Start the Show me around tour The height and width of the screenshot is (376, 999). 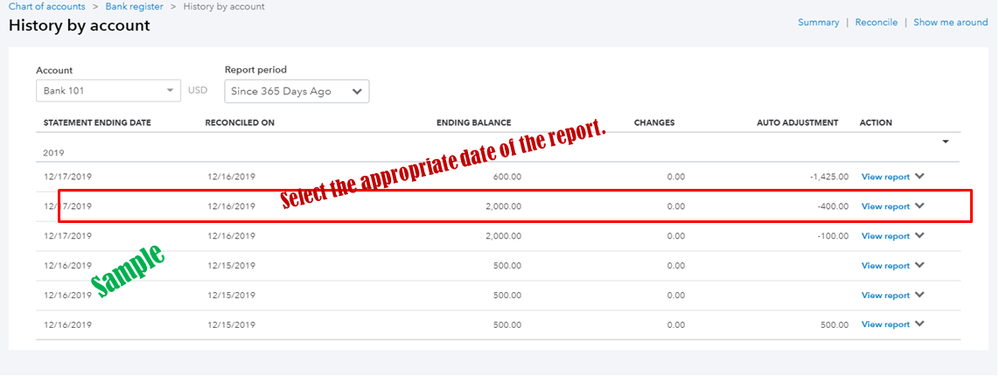[951, 22]
